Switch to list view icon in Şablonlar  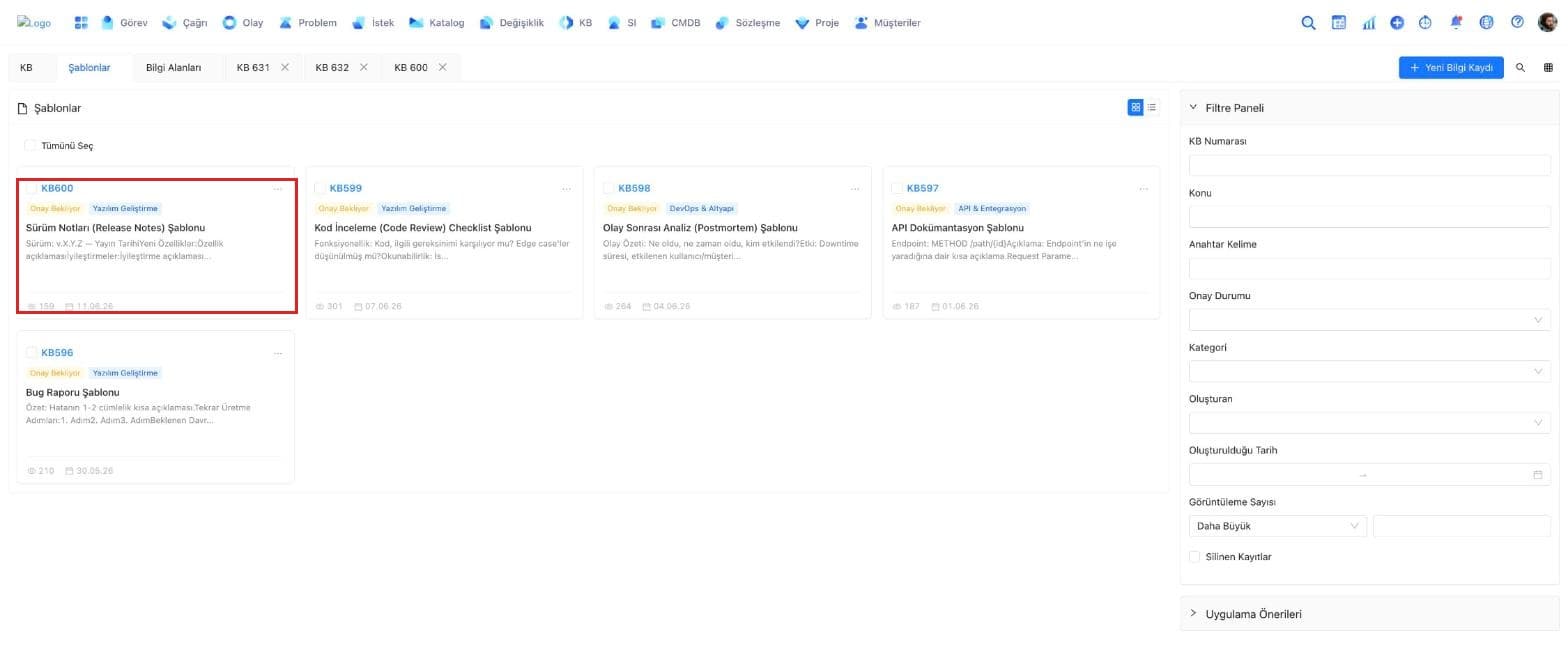1152,107
